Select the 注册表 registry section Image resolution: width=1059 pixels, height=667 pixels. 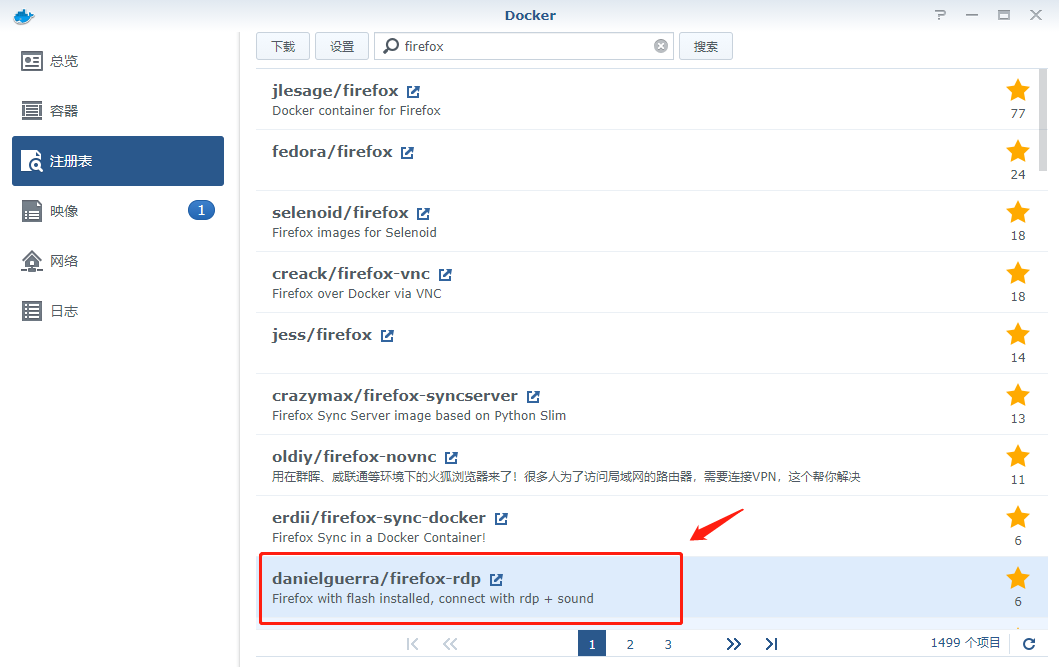pos(118,161)
